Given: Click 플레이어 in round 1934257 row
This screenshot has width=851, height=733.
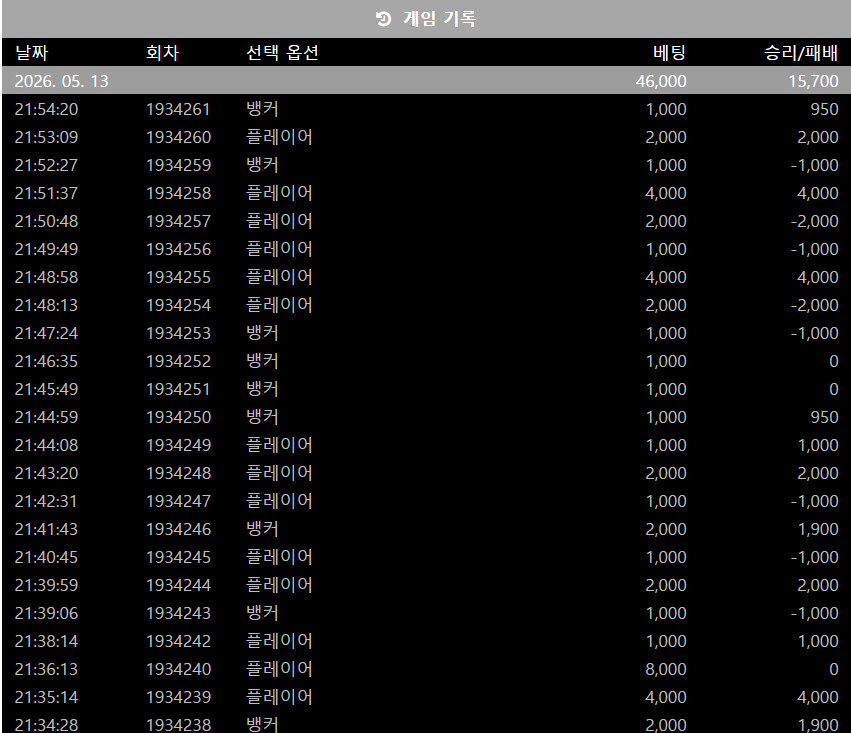Looking at the screenshot, I should point(280,221).
